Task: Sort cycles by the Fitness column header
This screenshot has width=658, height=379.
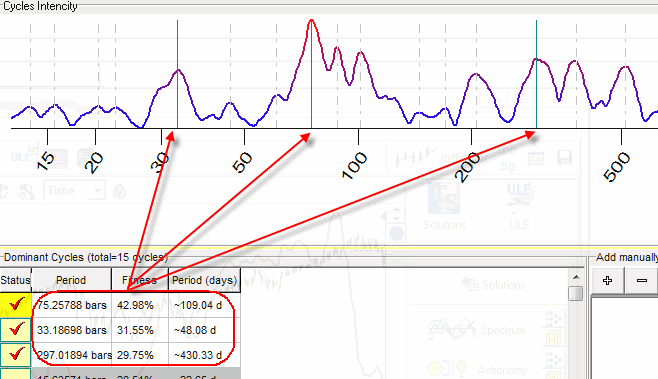Action: click(140, 280)
